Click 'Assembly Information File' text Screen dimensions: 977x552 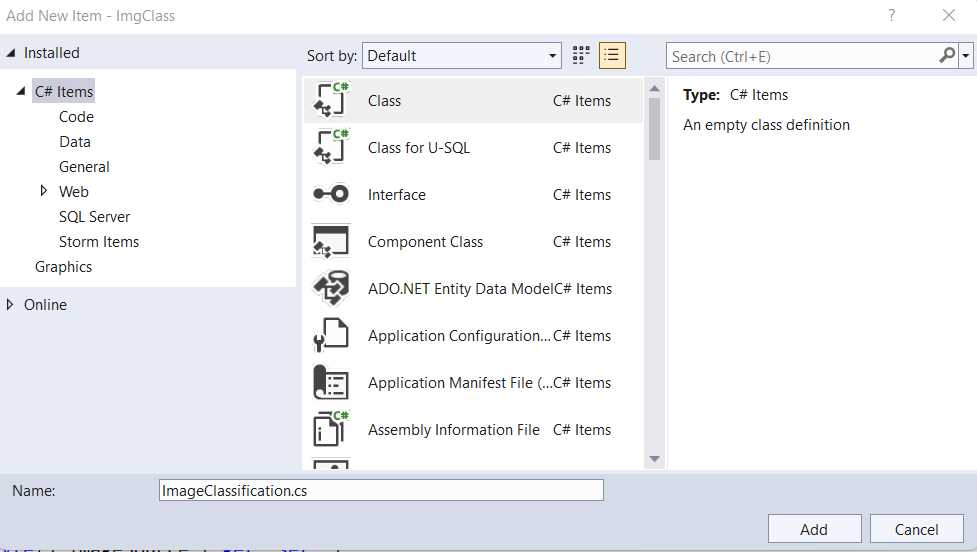pyautogui.click(x=454, y=430)
